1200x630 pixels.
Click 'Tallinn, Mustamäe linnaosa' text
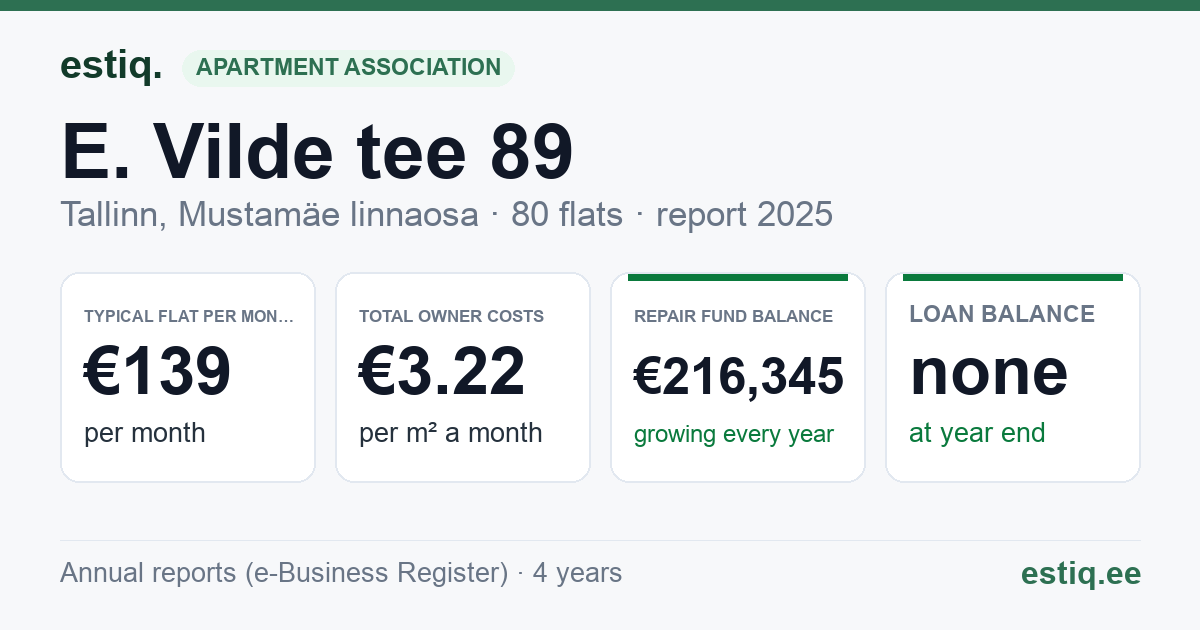point(269,215)
